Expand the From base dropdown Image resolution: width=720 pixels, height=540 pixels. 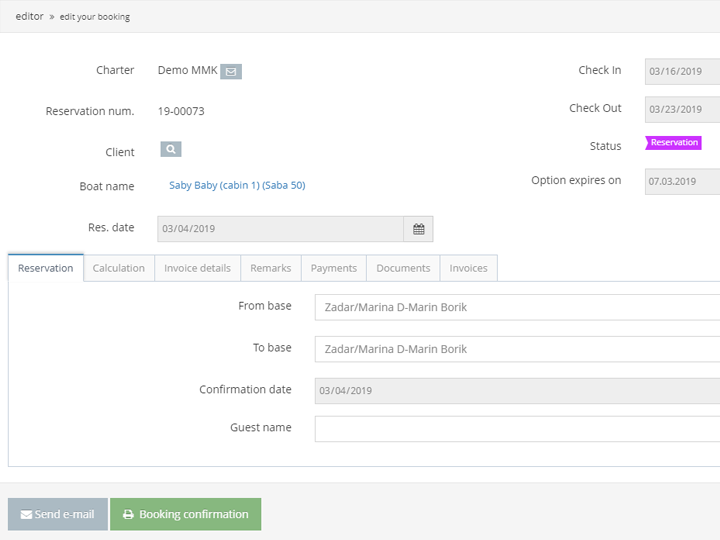(516, 307)
